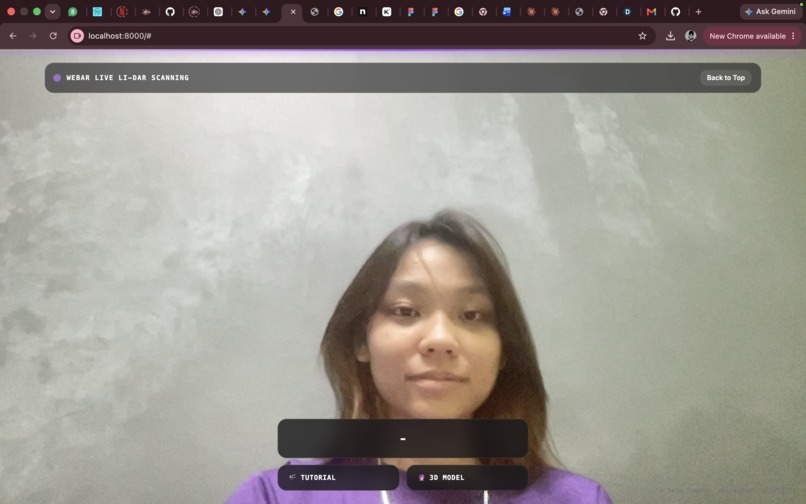Go forward to next page
Viewport: 806px width, 504px height.
[x=33, y=36]
